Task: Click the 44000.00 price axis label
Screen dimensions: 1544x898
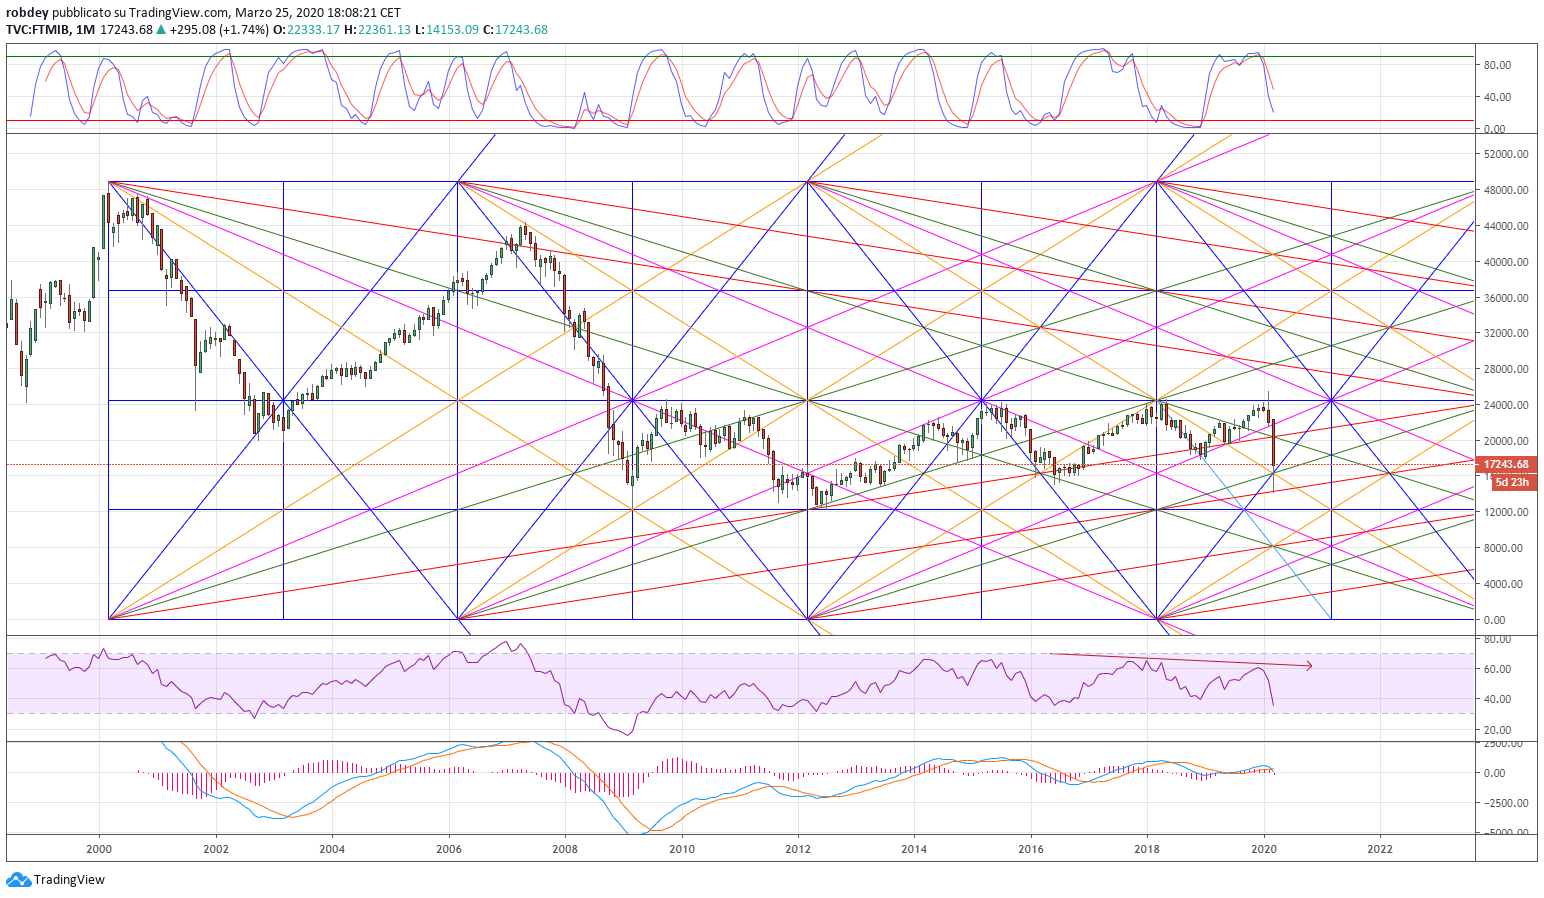Action: (x=1506, y=226)
